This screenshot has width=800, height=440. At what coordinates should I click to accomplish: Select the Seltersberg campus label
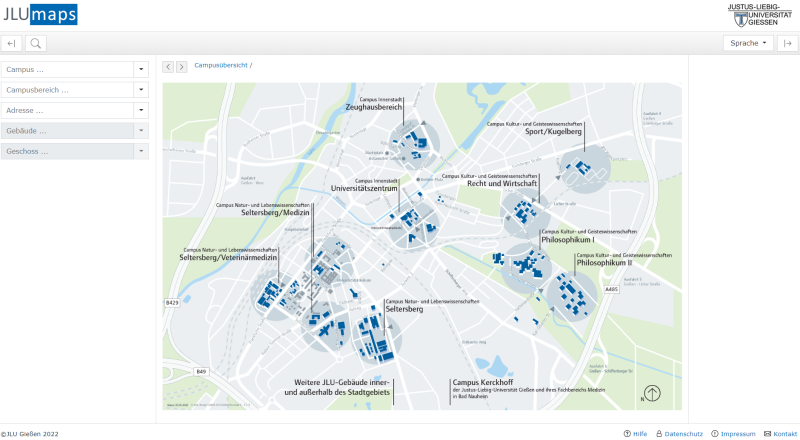(404, 309)
